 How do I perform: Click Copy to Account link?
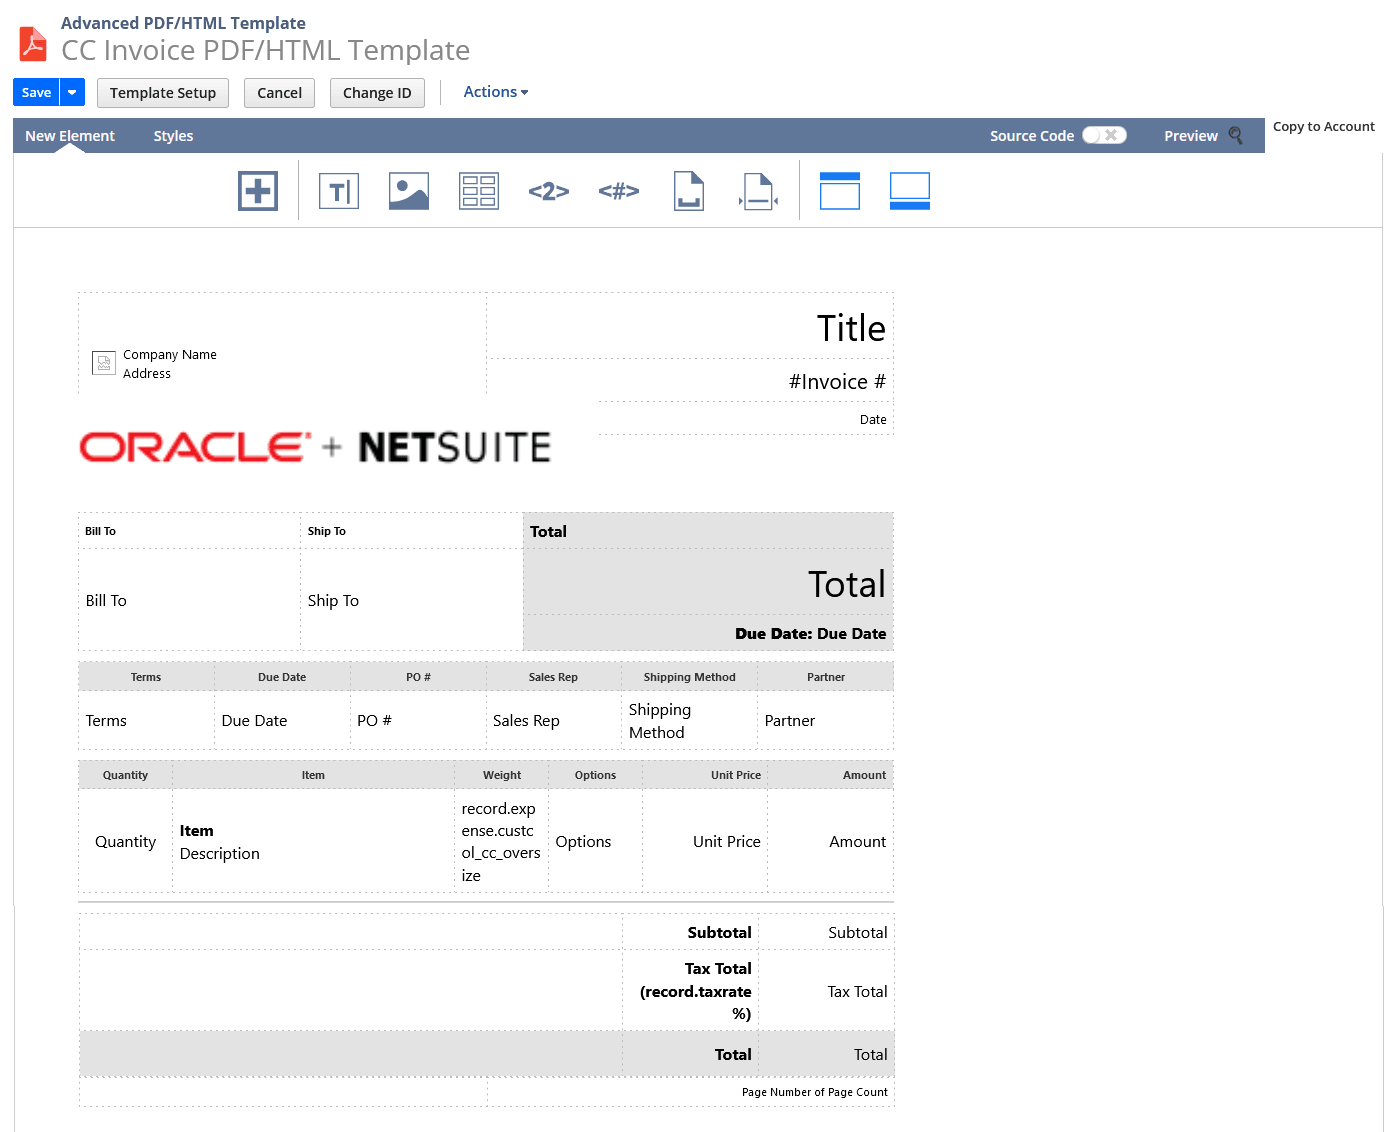click(1324, 127)
